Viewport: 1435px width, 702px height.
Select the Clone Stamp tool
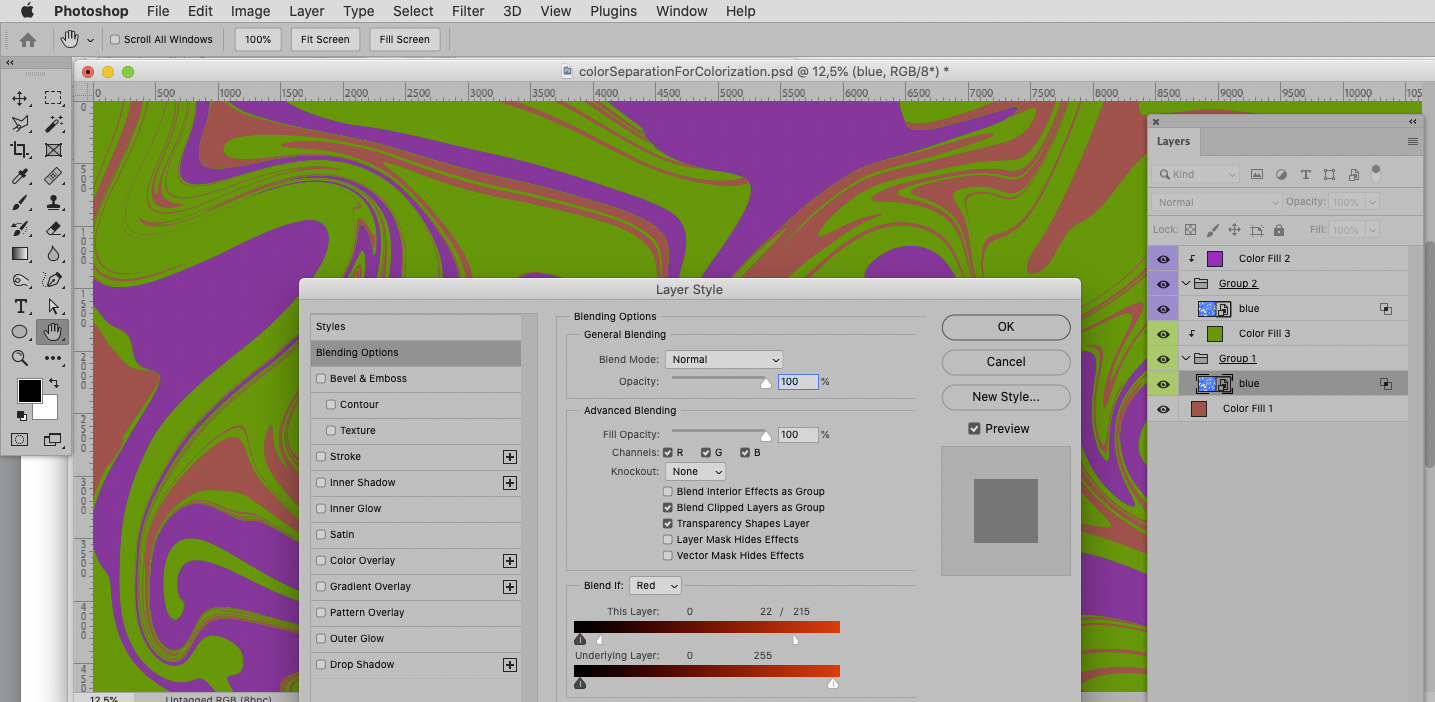[53, 202]
